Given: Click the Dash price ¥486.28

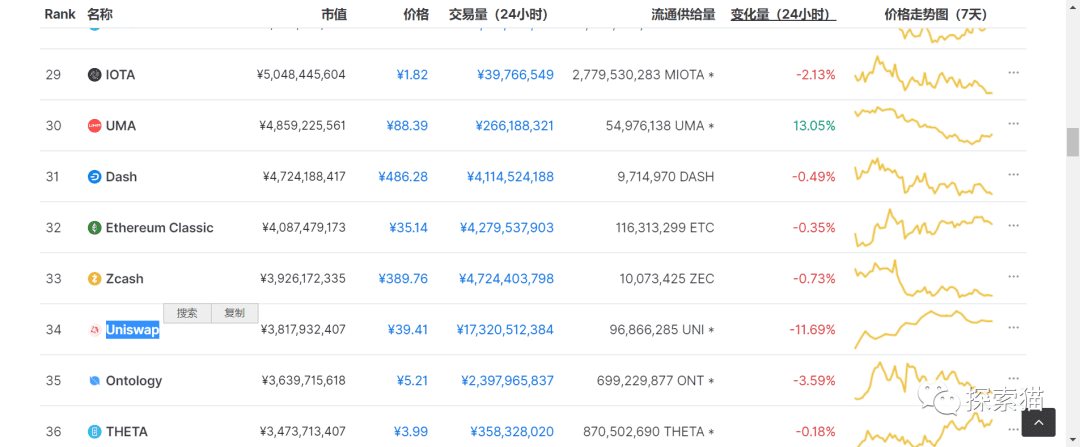Looking at the screenshot, I should point(403,177).
